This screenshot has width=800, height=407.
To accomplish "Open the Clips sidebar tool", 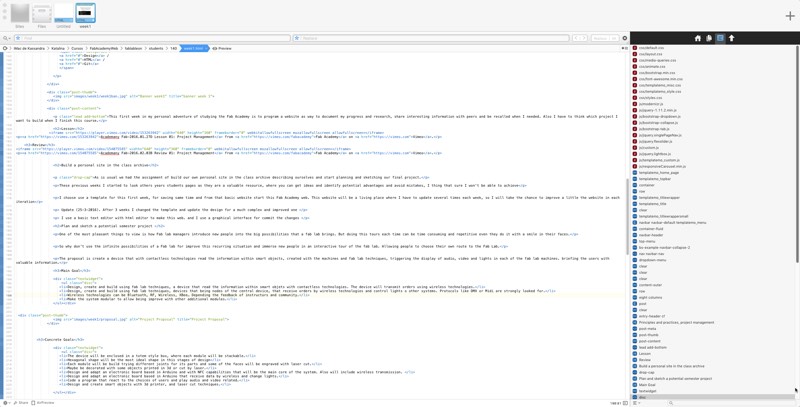I will [709, 38].
